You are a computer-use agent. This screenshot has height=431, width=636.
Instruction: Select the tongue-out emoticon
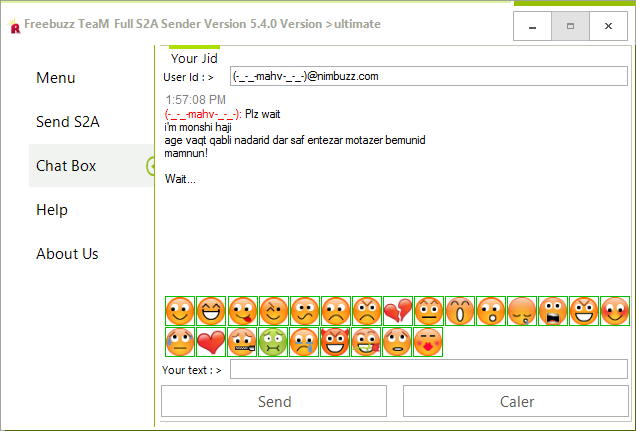(243, 311)
